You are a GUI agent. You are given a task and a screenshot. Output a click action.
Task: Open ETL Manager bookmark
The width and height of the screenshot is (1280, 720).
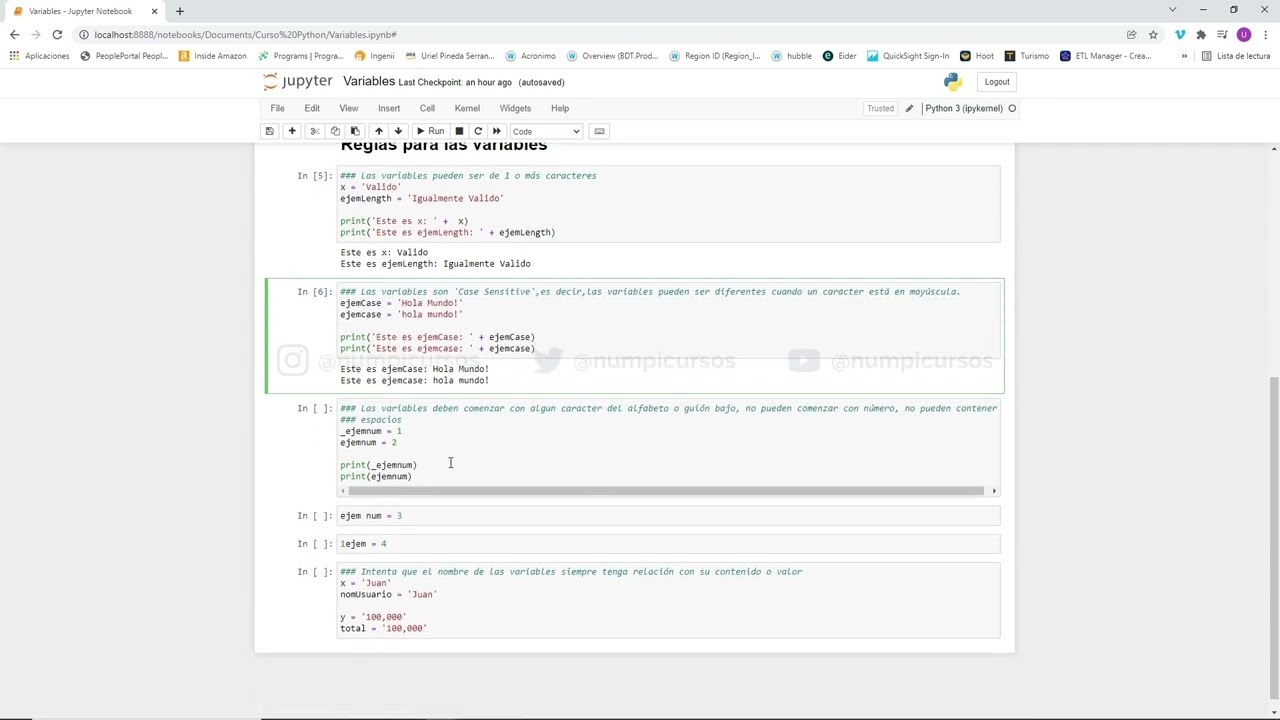pyautogui.click(x=1105, y=56)
